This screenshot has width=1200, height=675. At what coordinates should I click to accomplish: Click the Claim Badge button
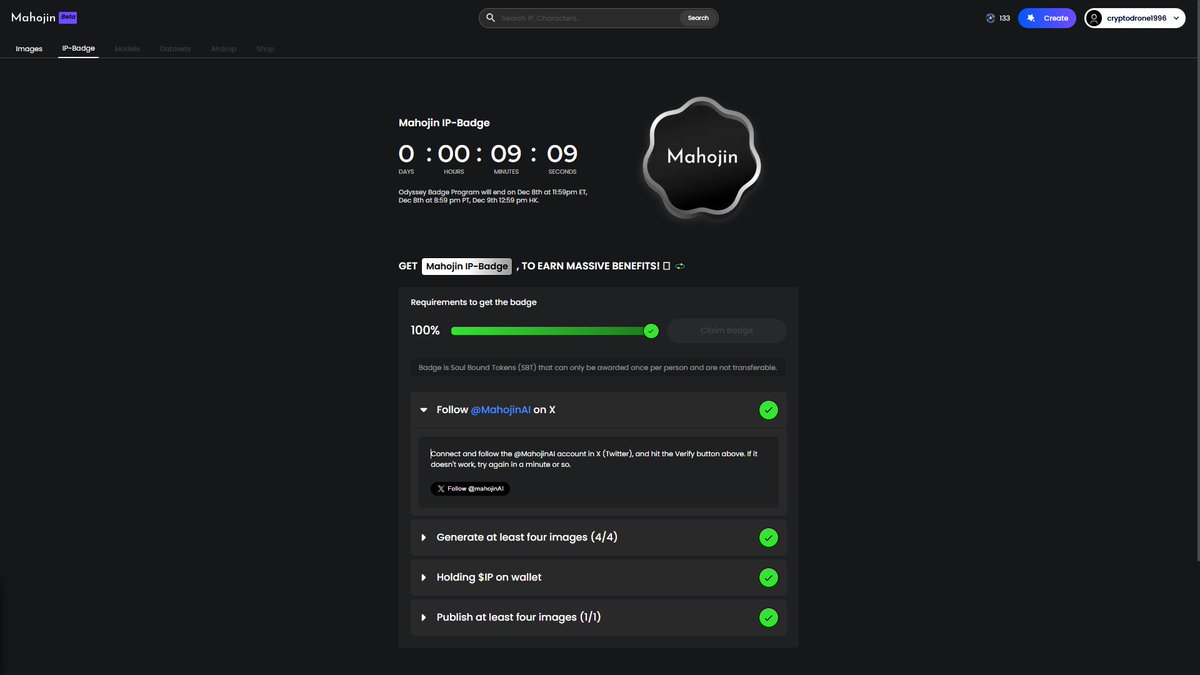pyautogui.click(x=727, y=331)
